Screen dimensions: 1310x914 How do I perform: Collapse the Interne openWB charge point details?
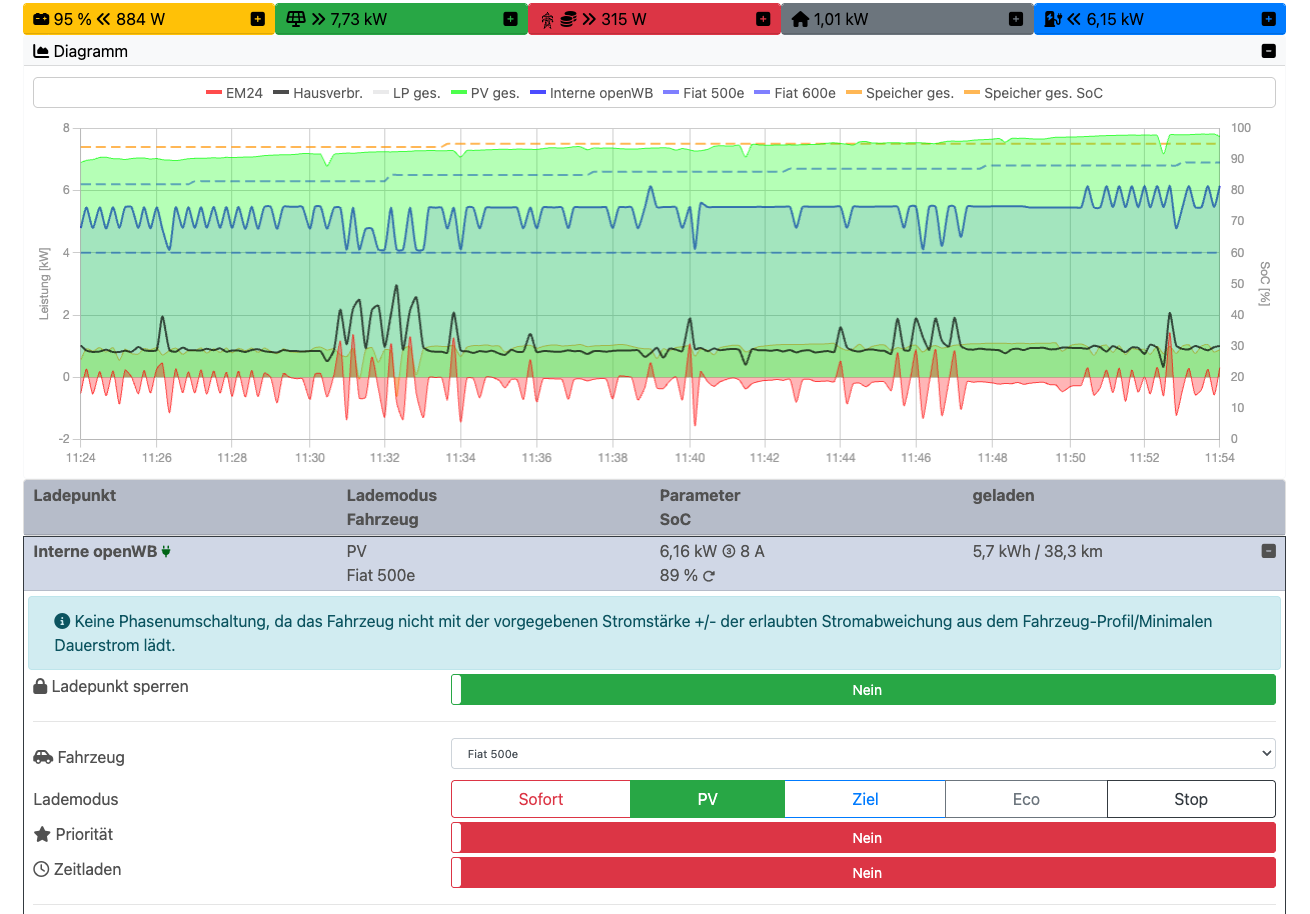1268,551
